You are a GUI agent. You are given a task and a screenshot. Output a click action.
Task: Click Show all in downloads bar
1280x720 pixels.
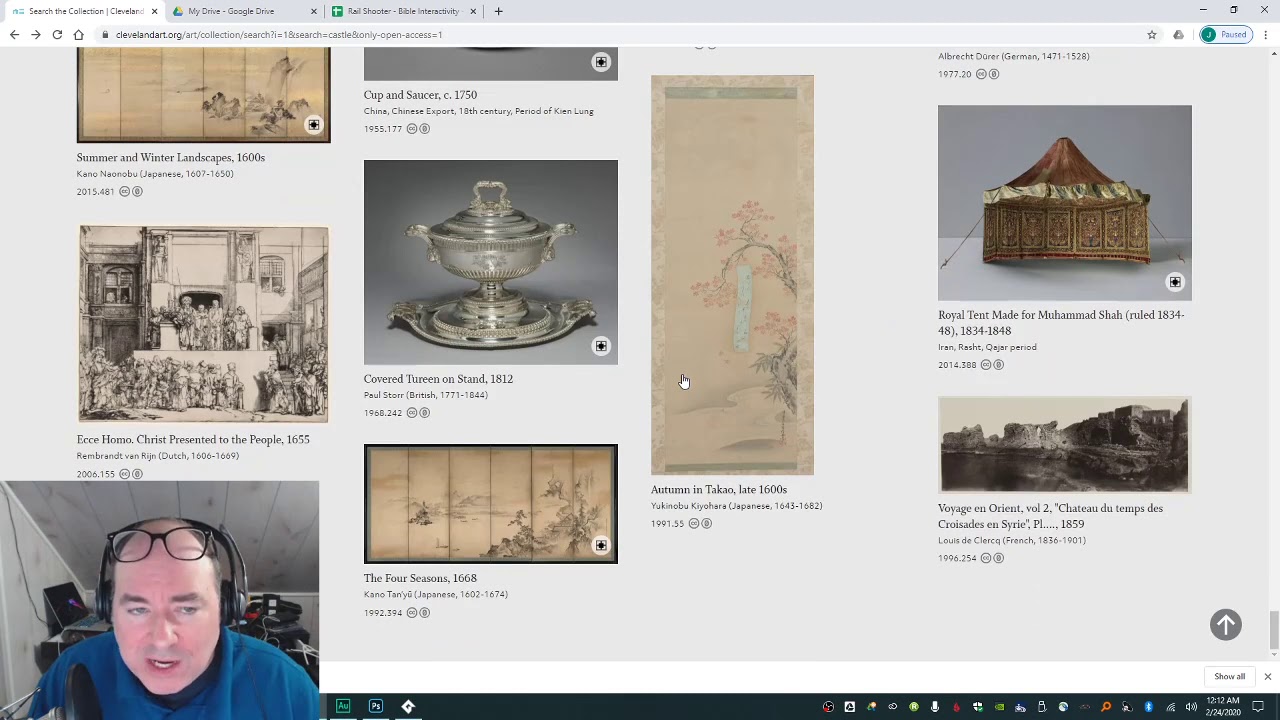pyautogui.click(x=1229, y=677)
